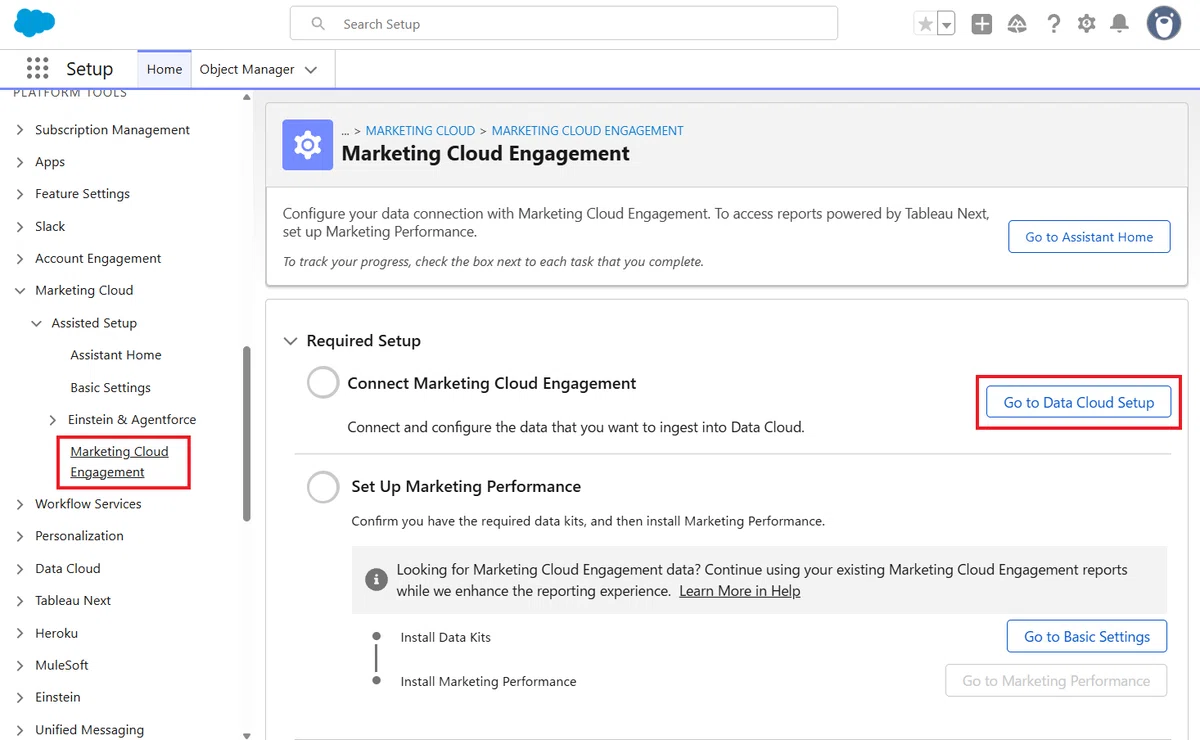1200x740 pixels.
Task: Click Install Marketing Performance step
Action: tap(488, 681)
